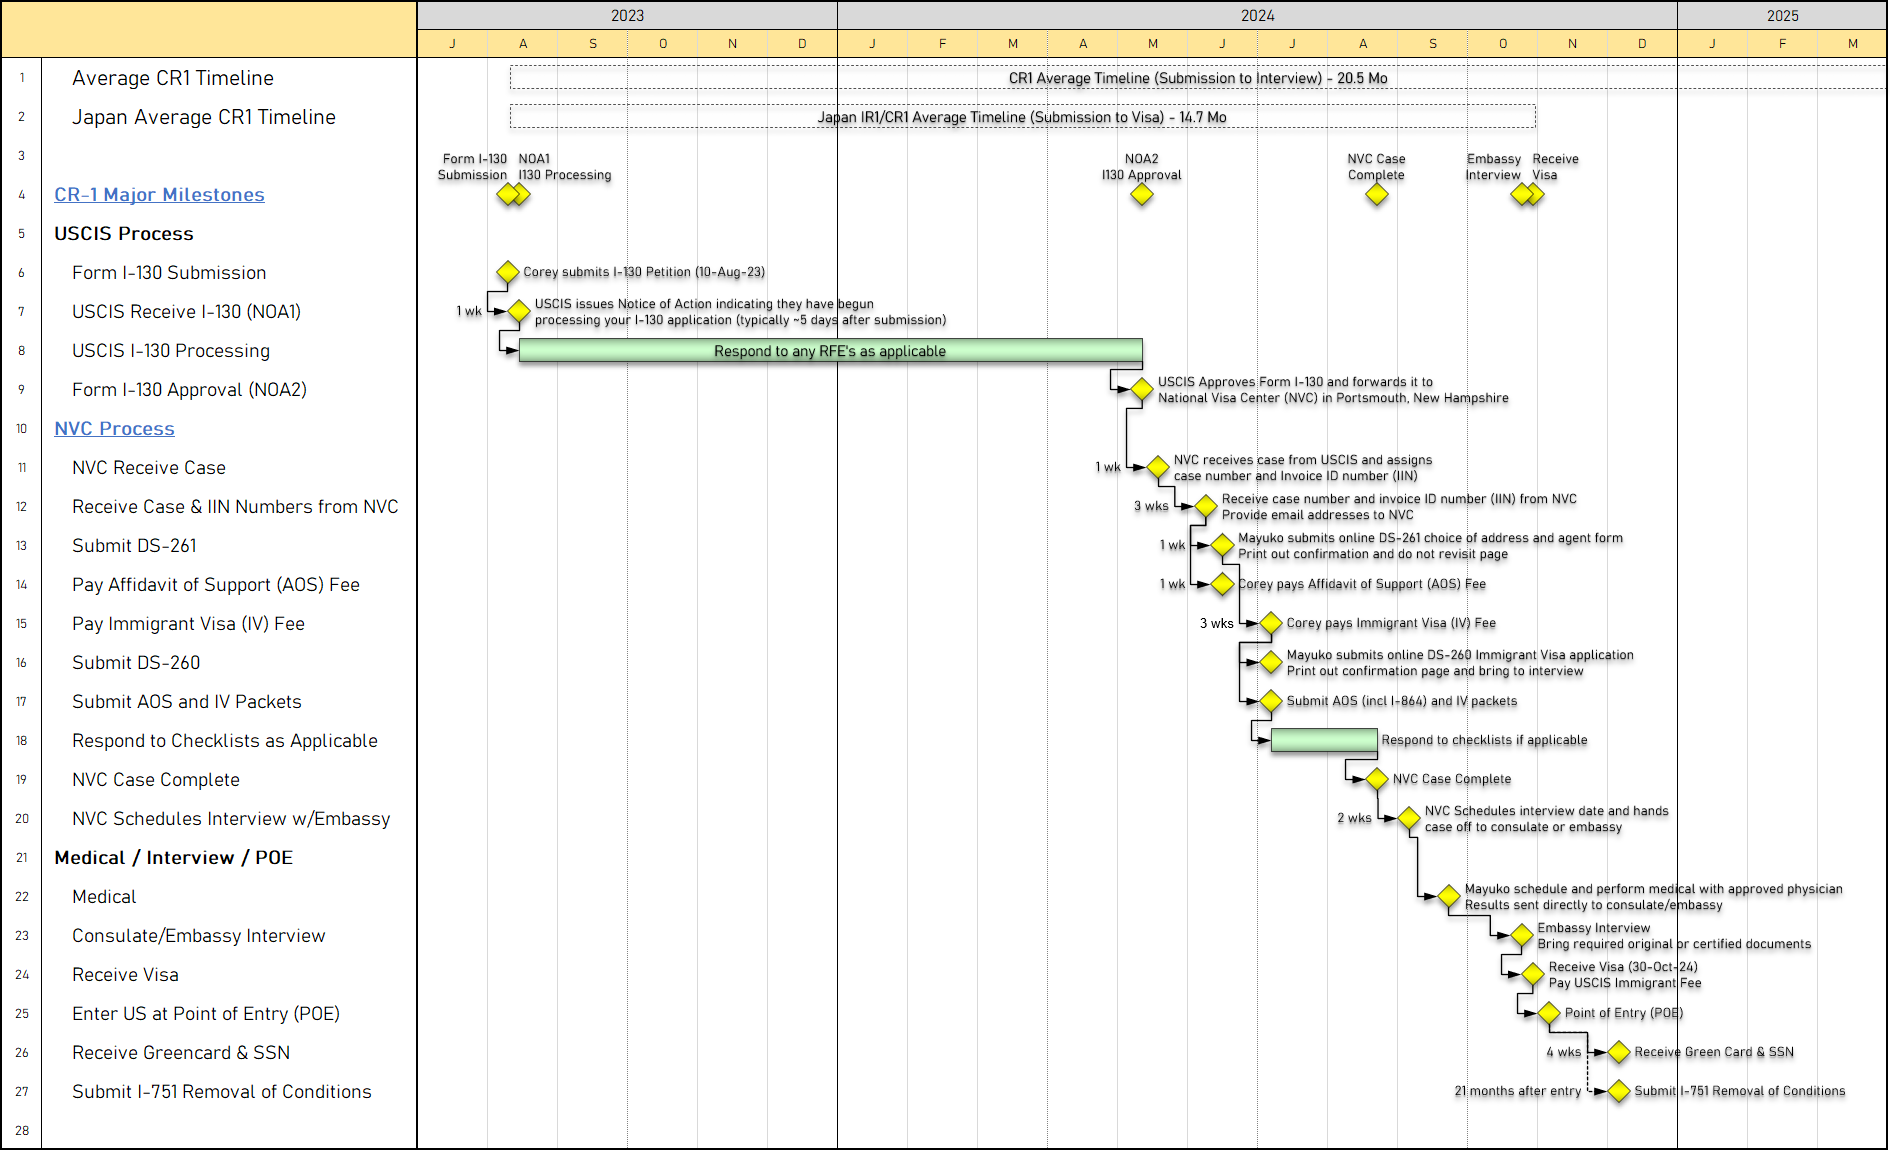Select 'NVC Receive Case' task name
Screen dimensions: 1890x1151
click(x=149, y=468)
